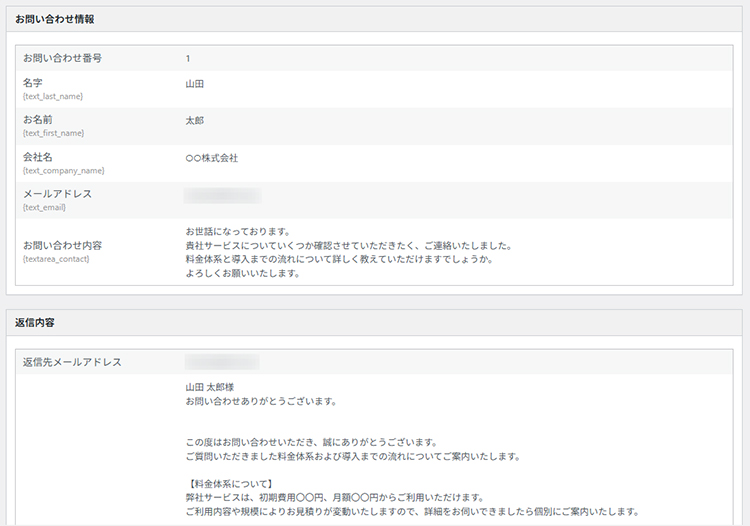
Task: Select the {textarea_contact} placeholder tag
Action: click(x=56, y=259)
